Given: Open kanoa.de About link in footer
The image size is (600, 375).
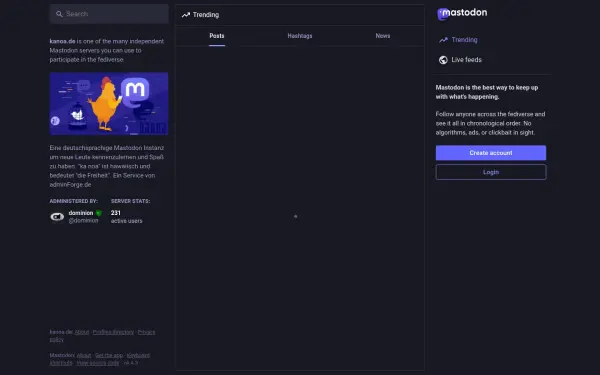Looking at the screenshot, I should click(x=82, y=332).
